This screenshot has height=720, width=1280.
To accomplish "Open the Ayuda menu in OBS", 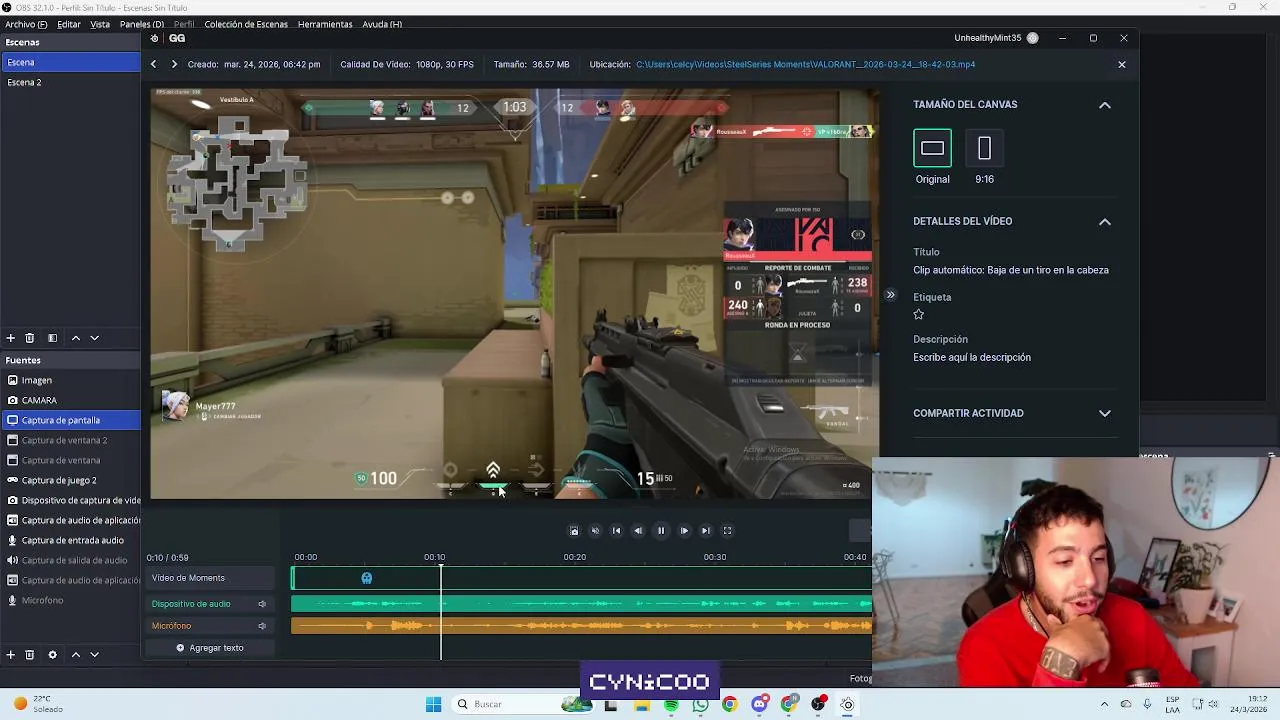I will point(382,24).
